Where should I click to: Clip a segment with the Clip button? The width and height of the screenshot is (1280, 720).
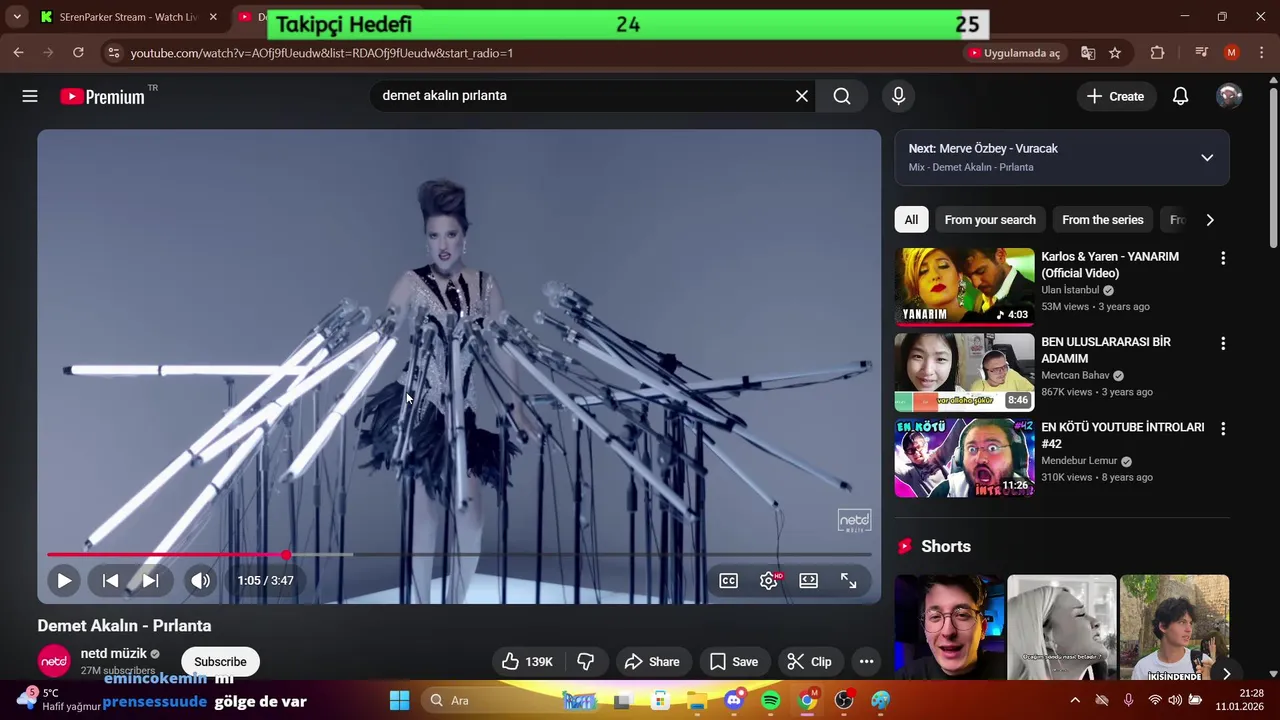tap(810, 661)
